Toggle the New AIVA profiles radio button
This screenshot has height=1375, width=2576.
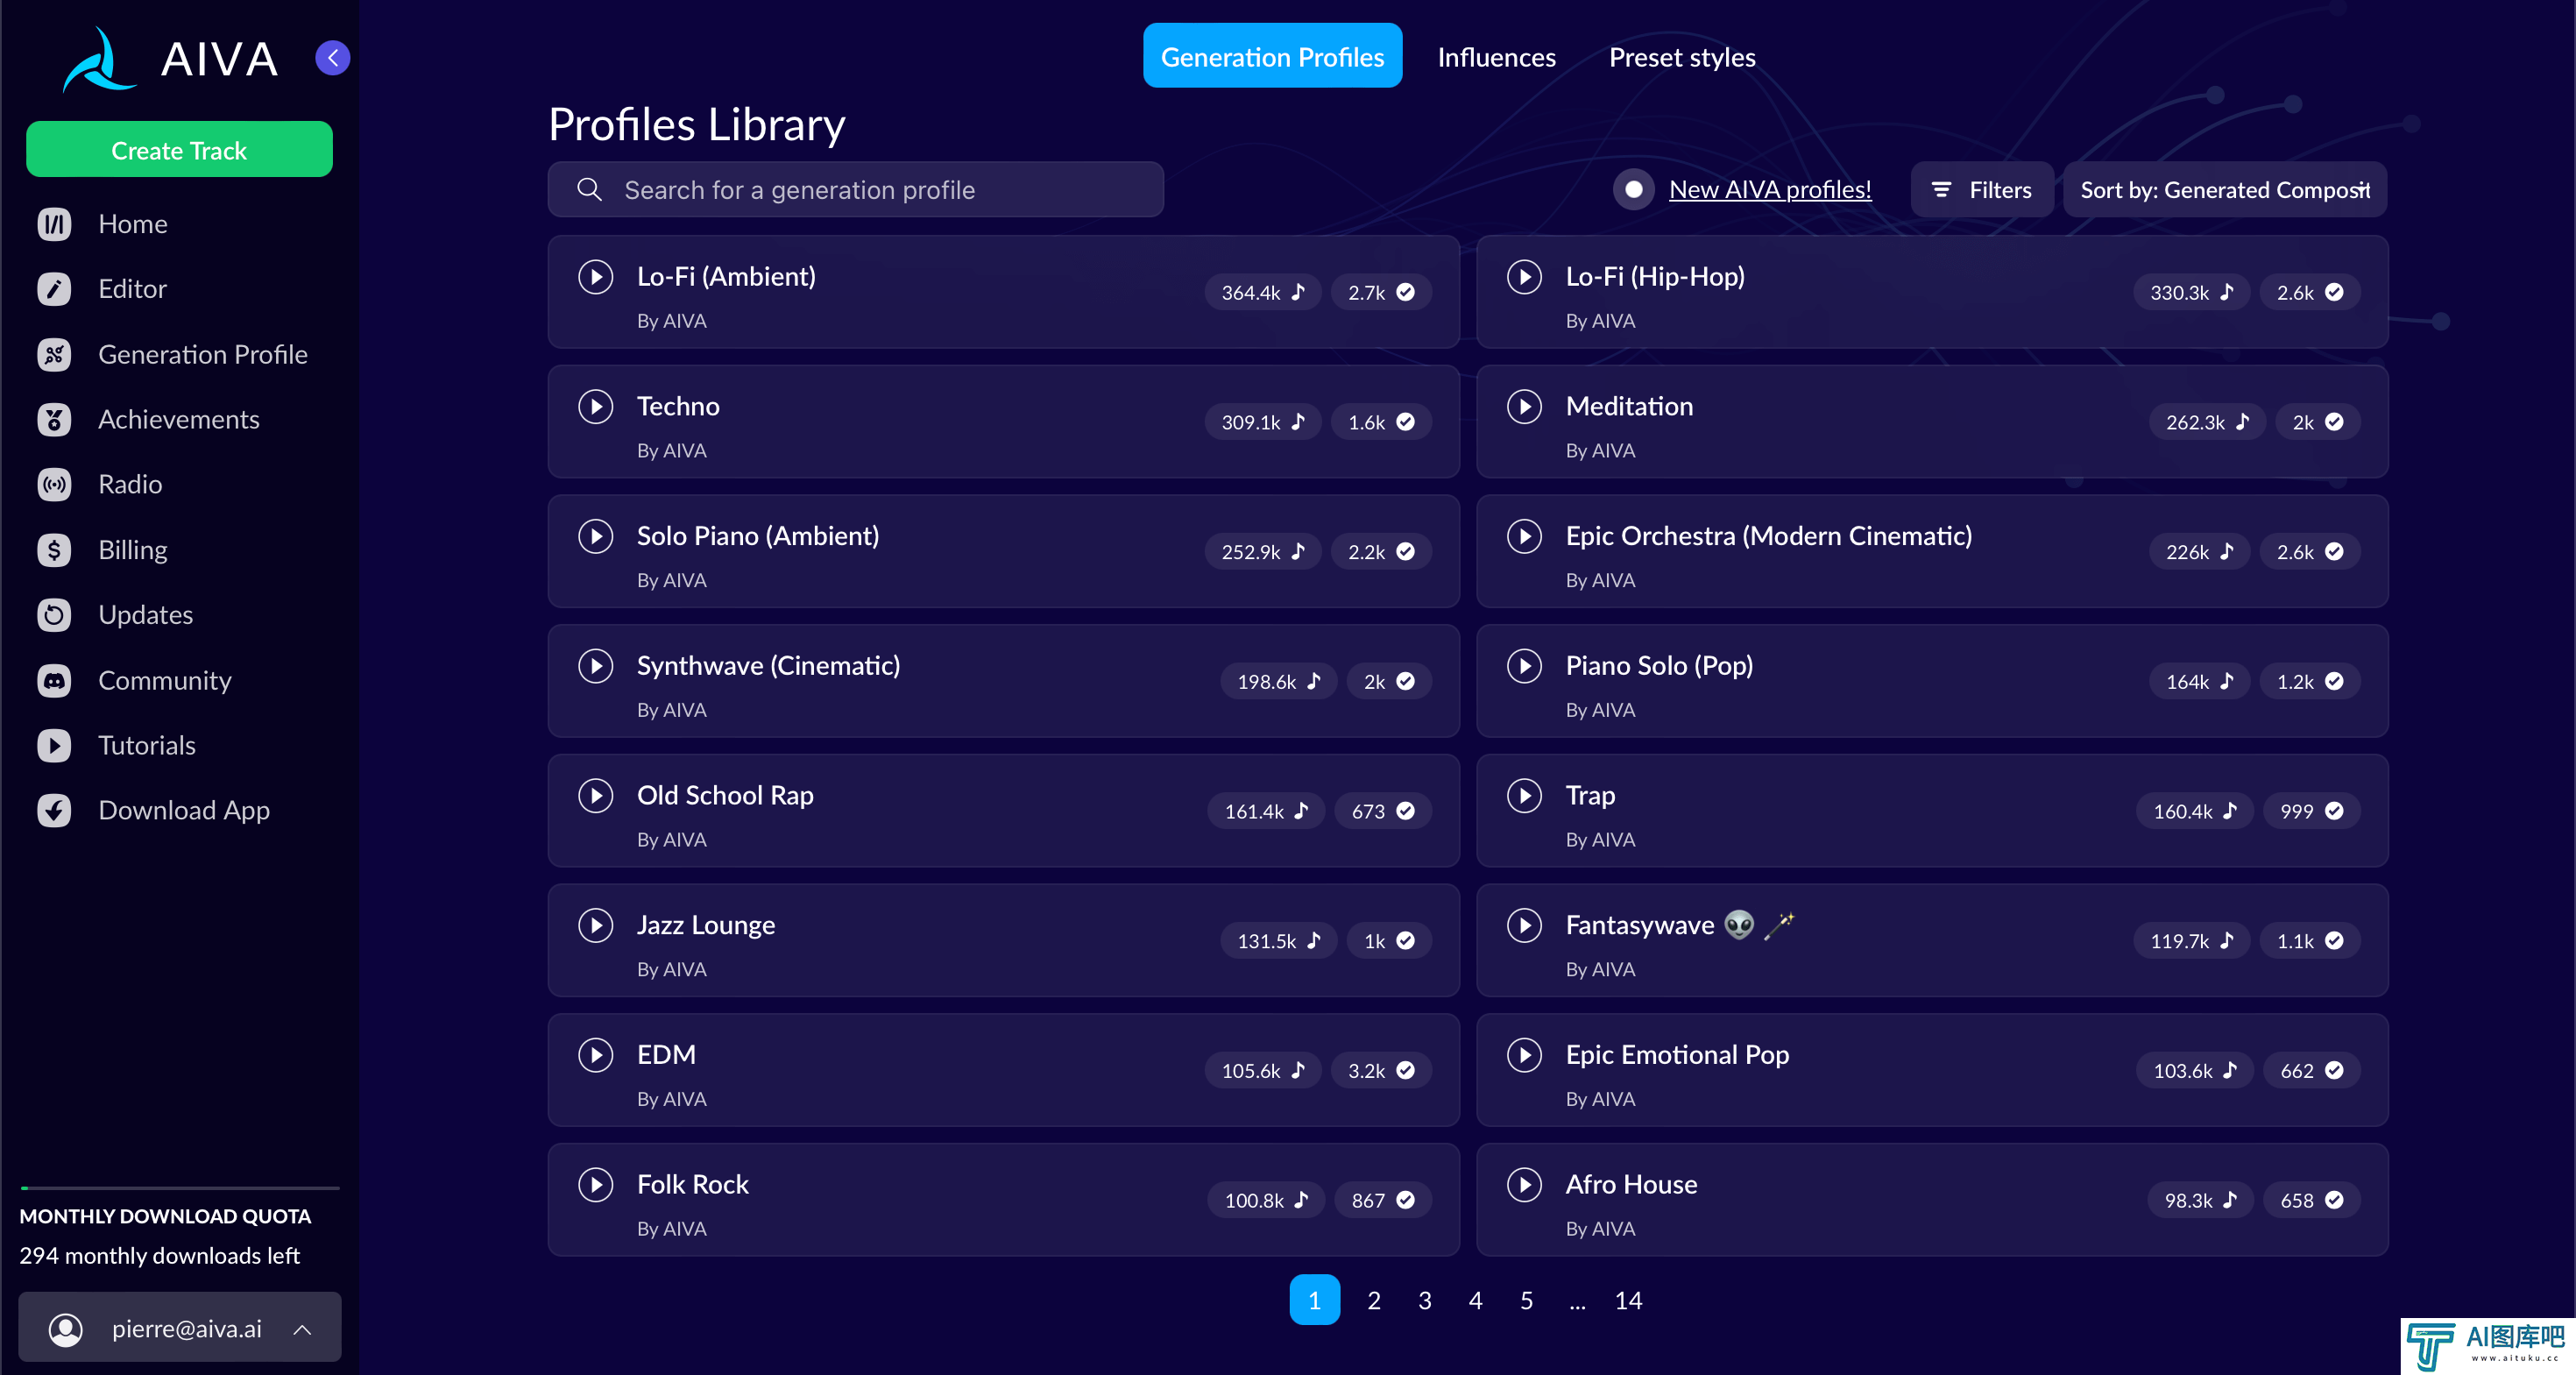(1633, 189)
